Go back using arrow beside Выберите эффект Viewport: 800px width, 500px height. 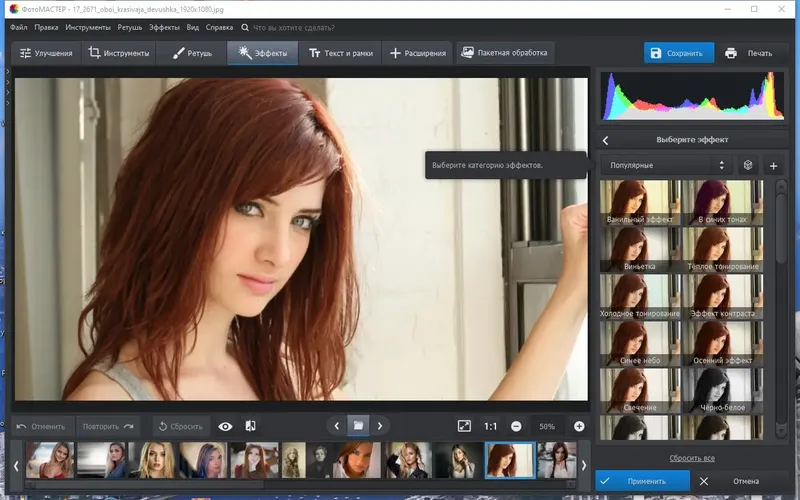[606, 140]
